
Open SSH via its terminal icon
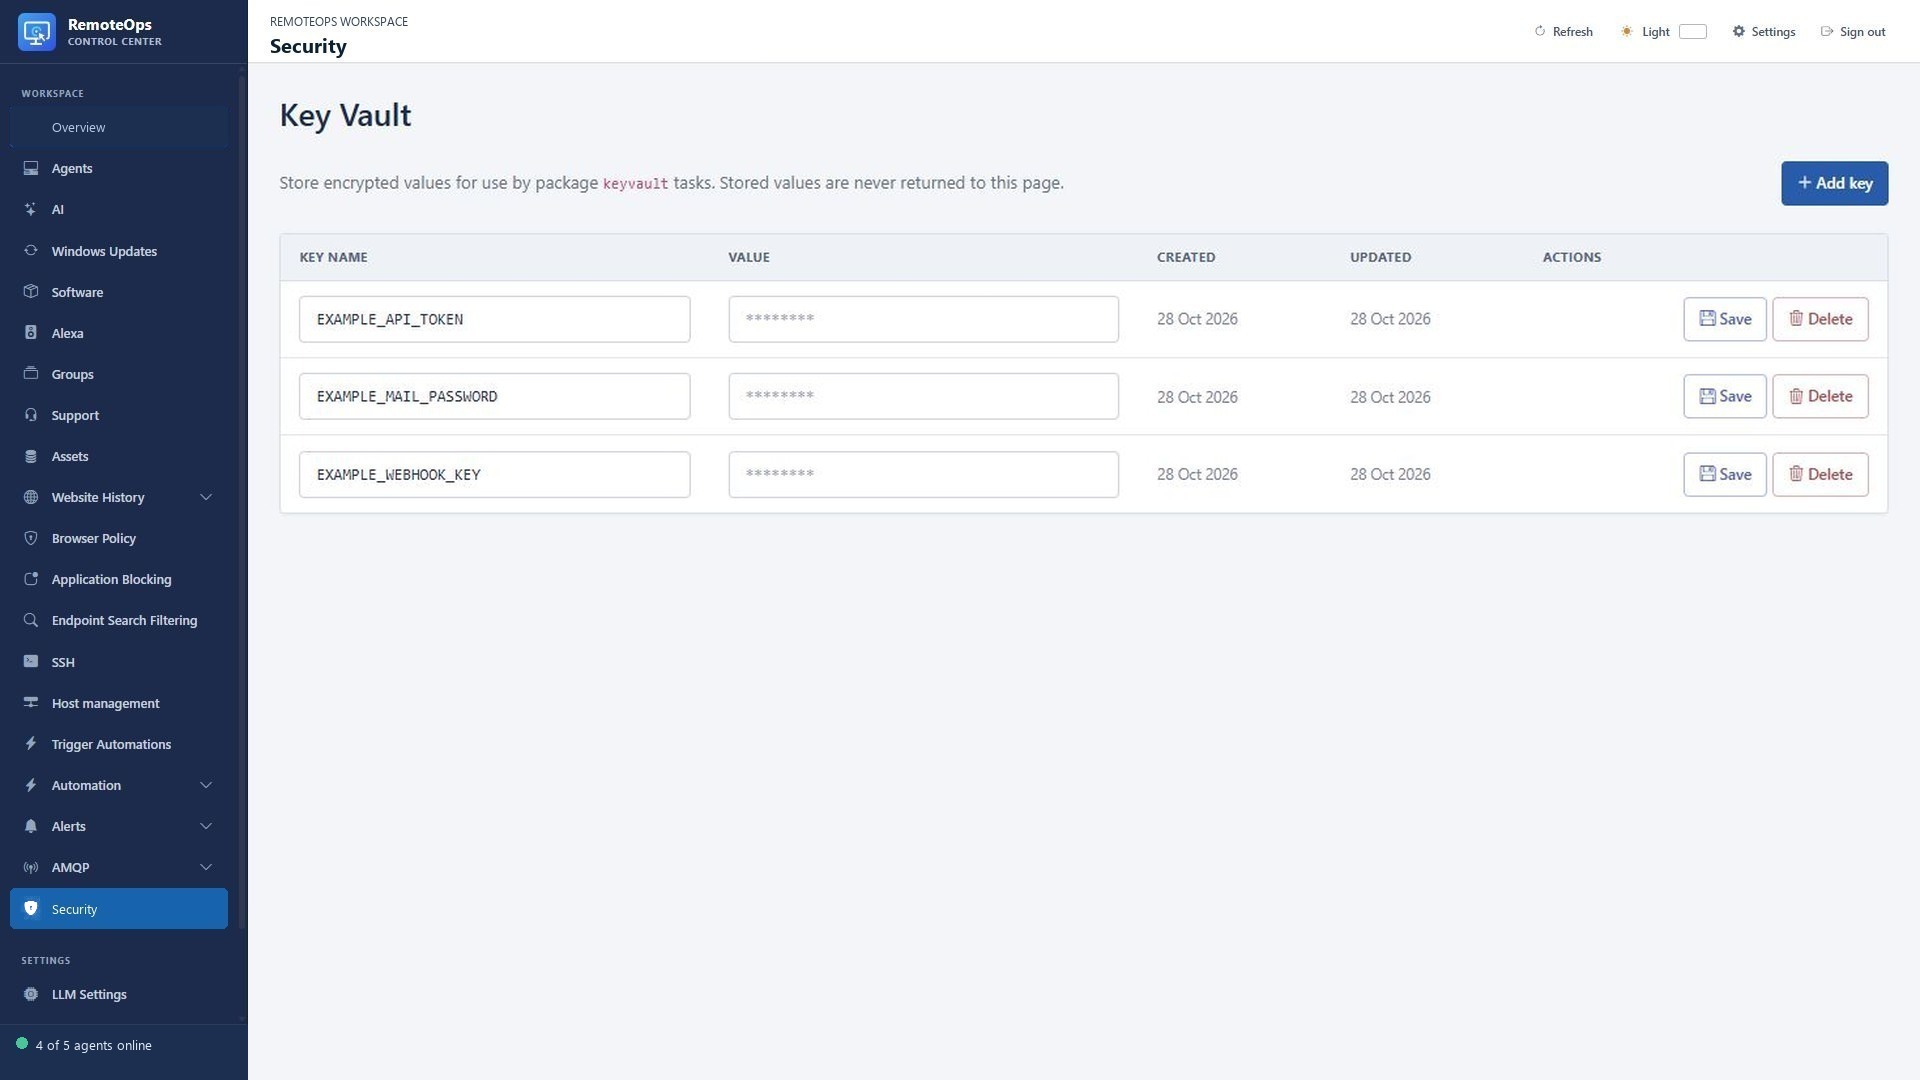tap(31, 662)
